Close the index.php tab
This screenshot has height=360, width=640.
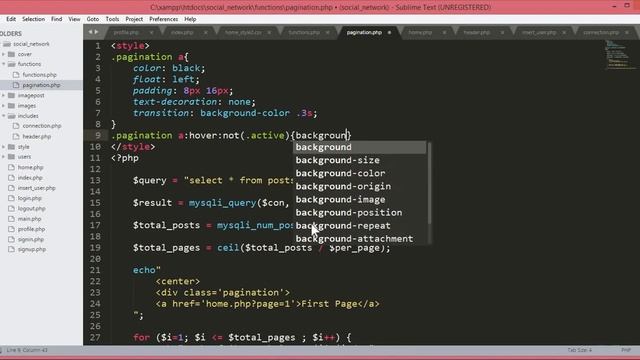click(x=206, y=33)
